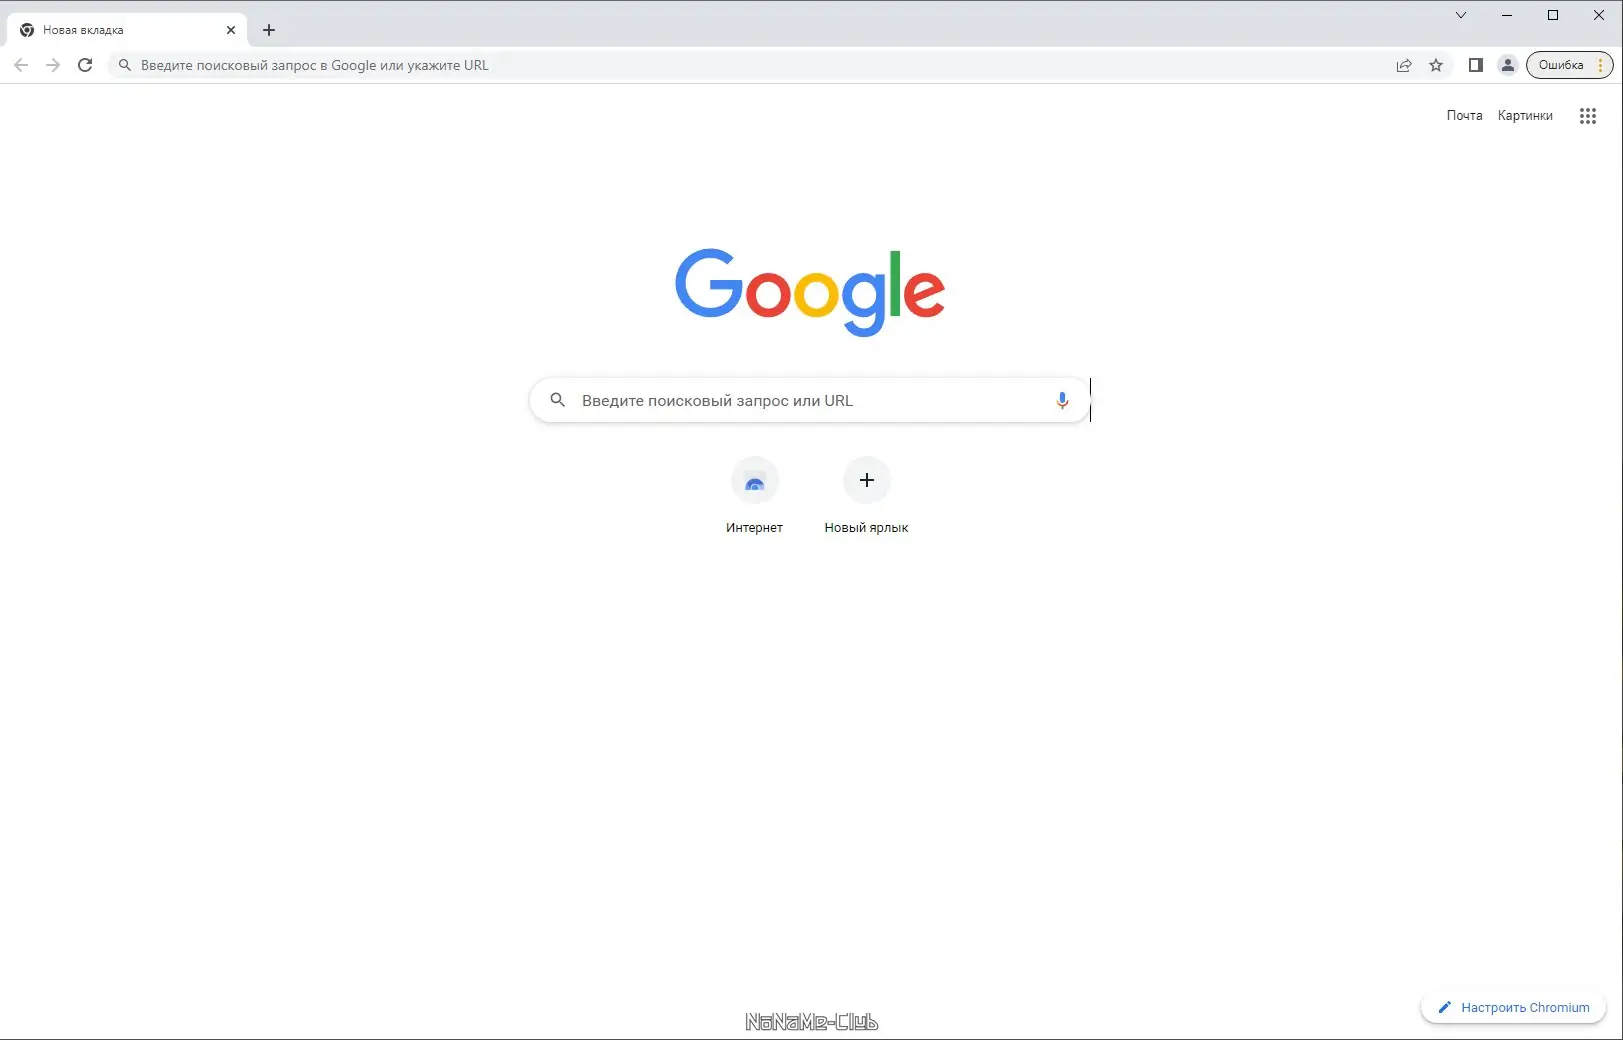Screen dimensions: 1623x1040
Task: Open the profile avatar icon
Action: click(x=1507, y=65)
